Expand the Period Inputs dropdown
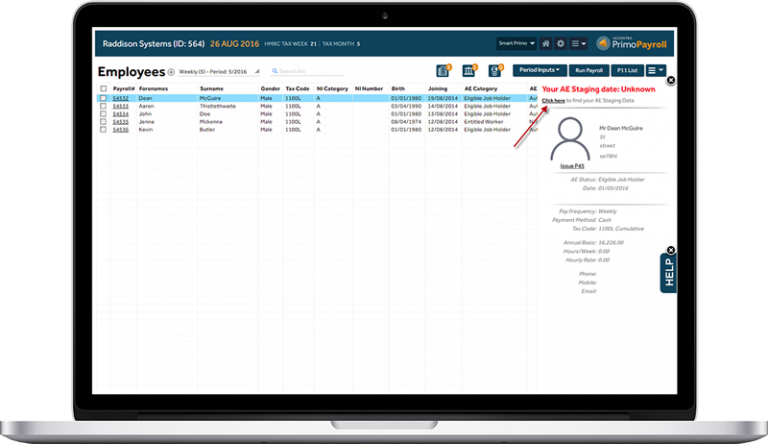Viewport: 768px width, 444px height. [539, 70]
